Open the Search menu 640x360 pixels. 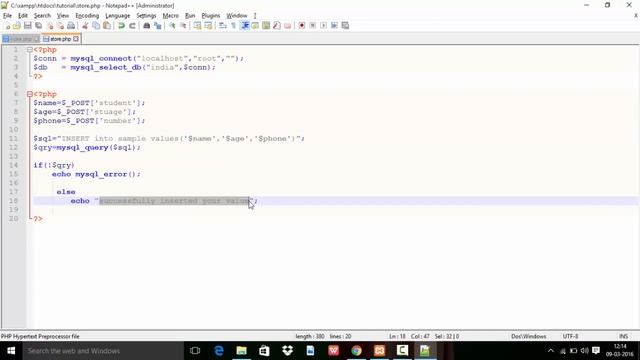point(42,16)
